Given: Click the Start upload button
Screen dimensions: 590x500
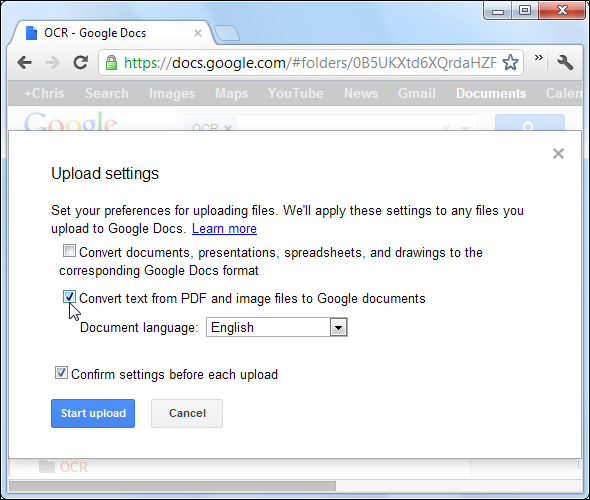Looking at the screenshot, I should click(x=93, y=413).
